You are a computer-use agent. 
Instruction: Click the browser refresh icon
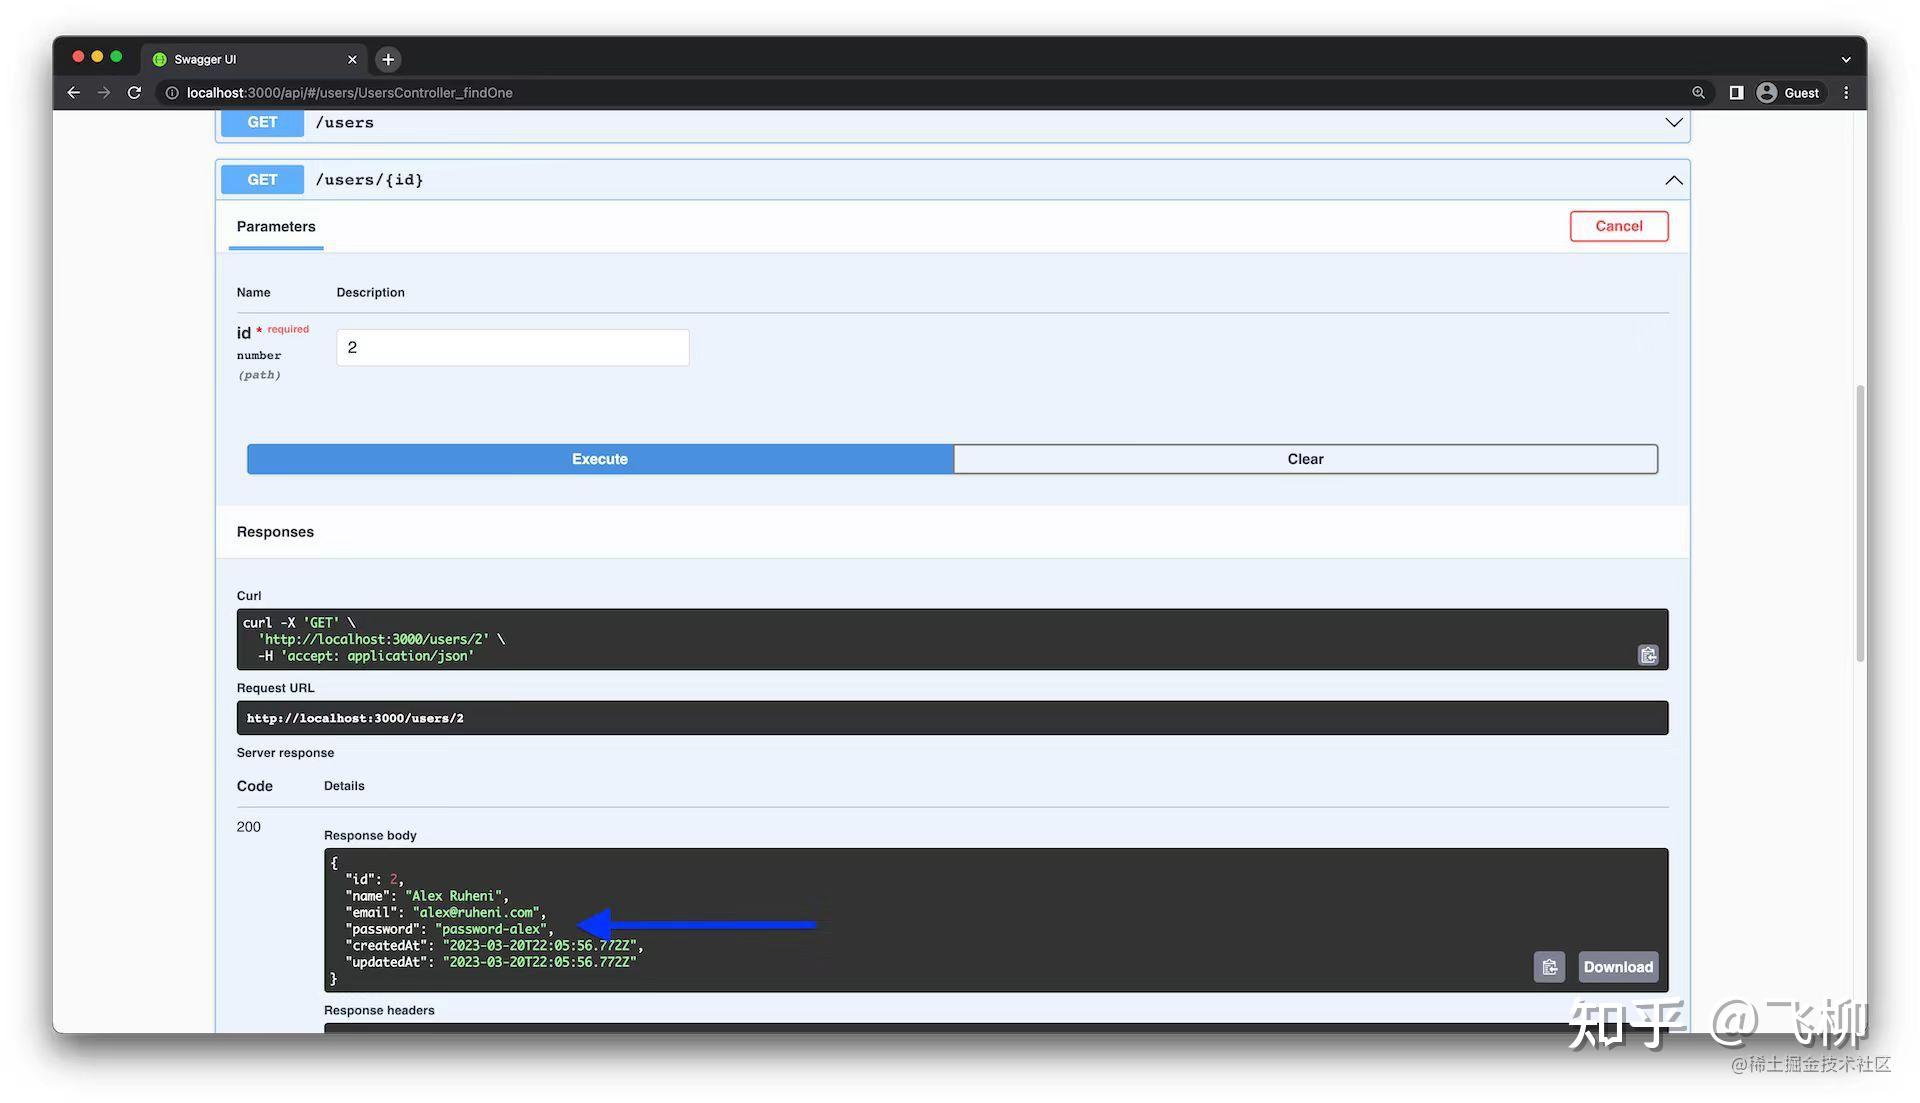132,92
